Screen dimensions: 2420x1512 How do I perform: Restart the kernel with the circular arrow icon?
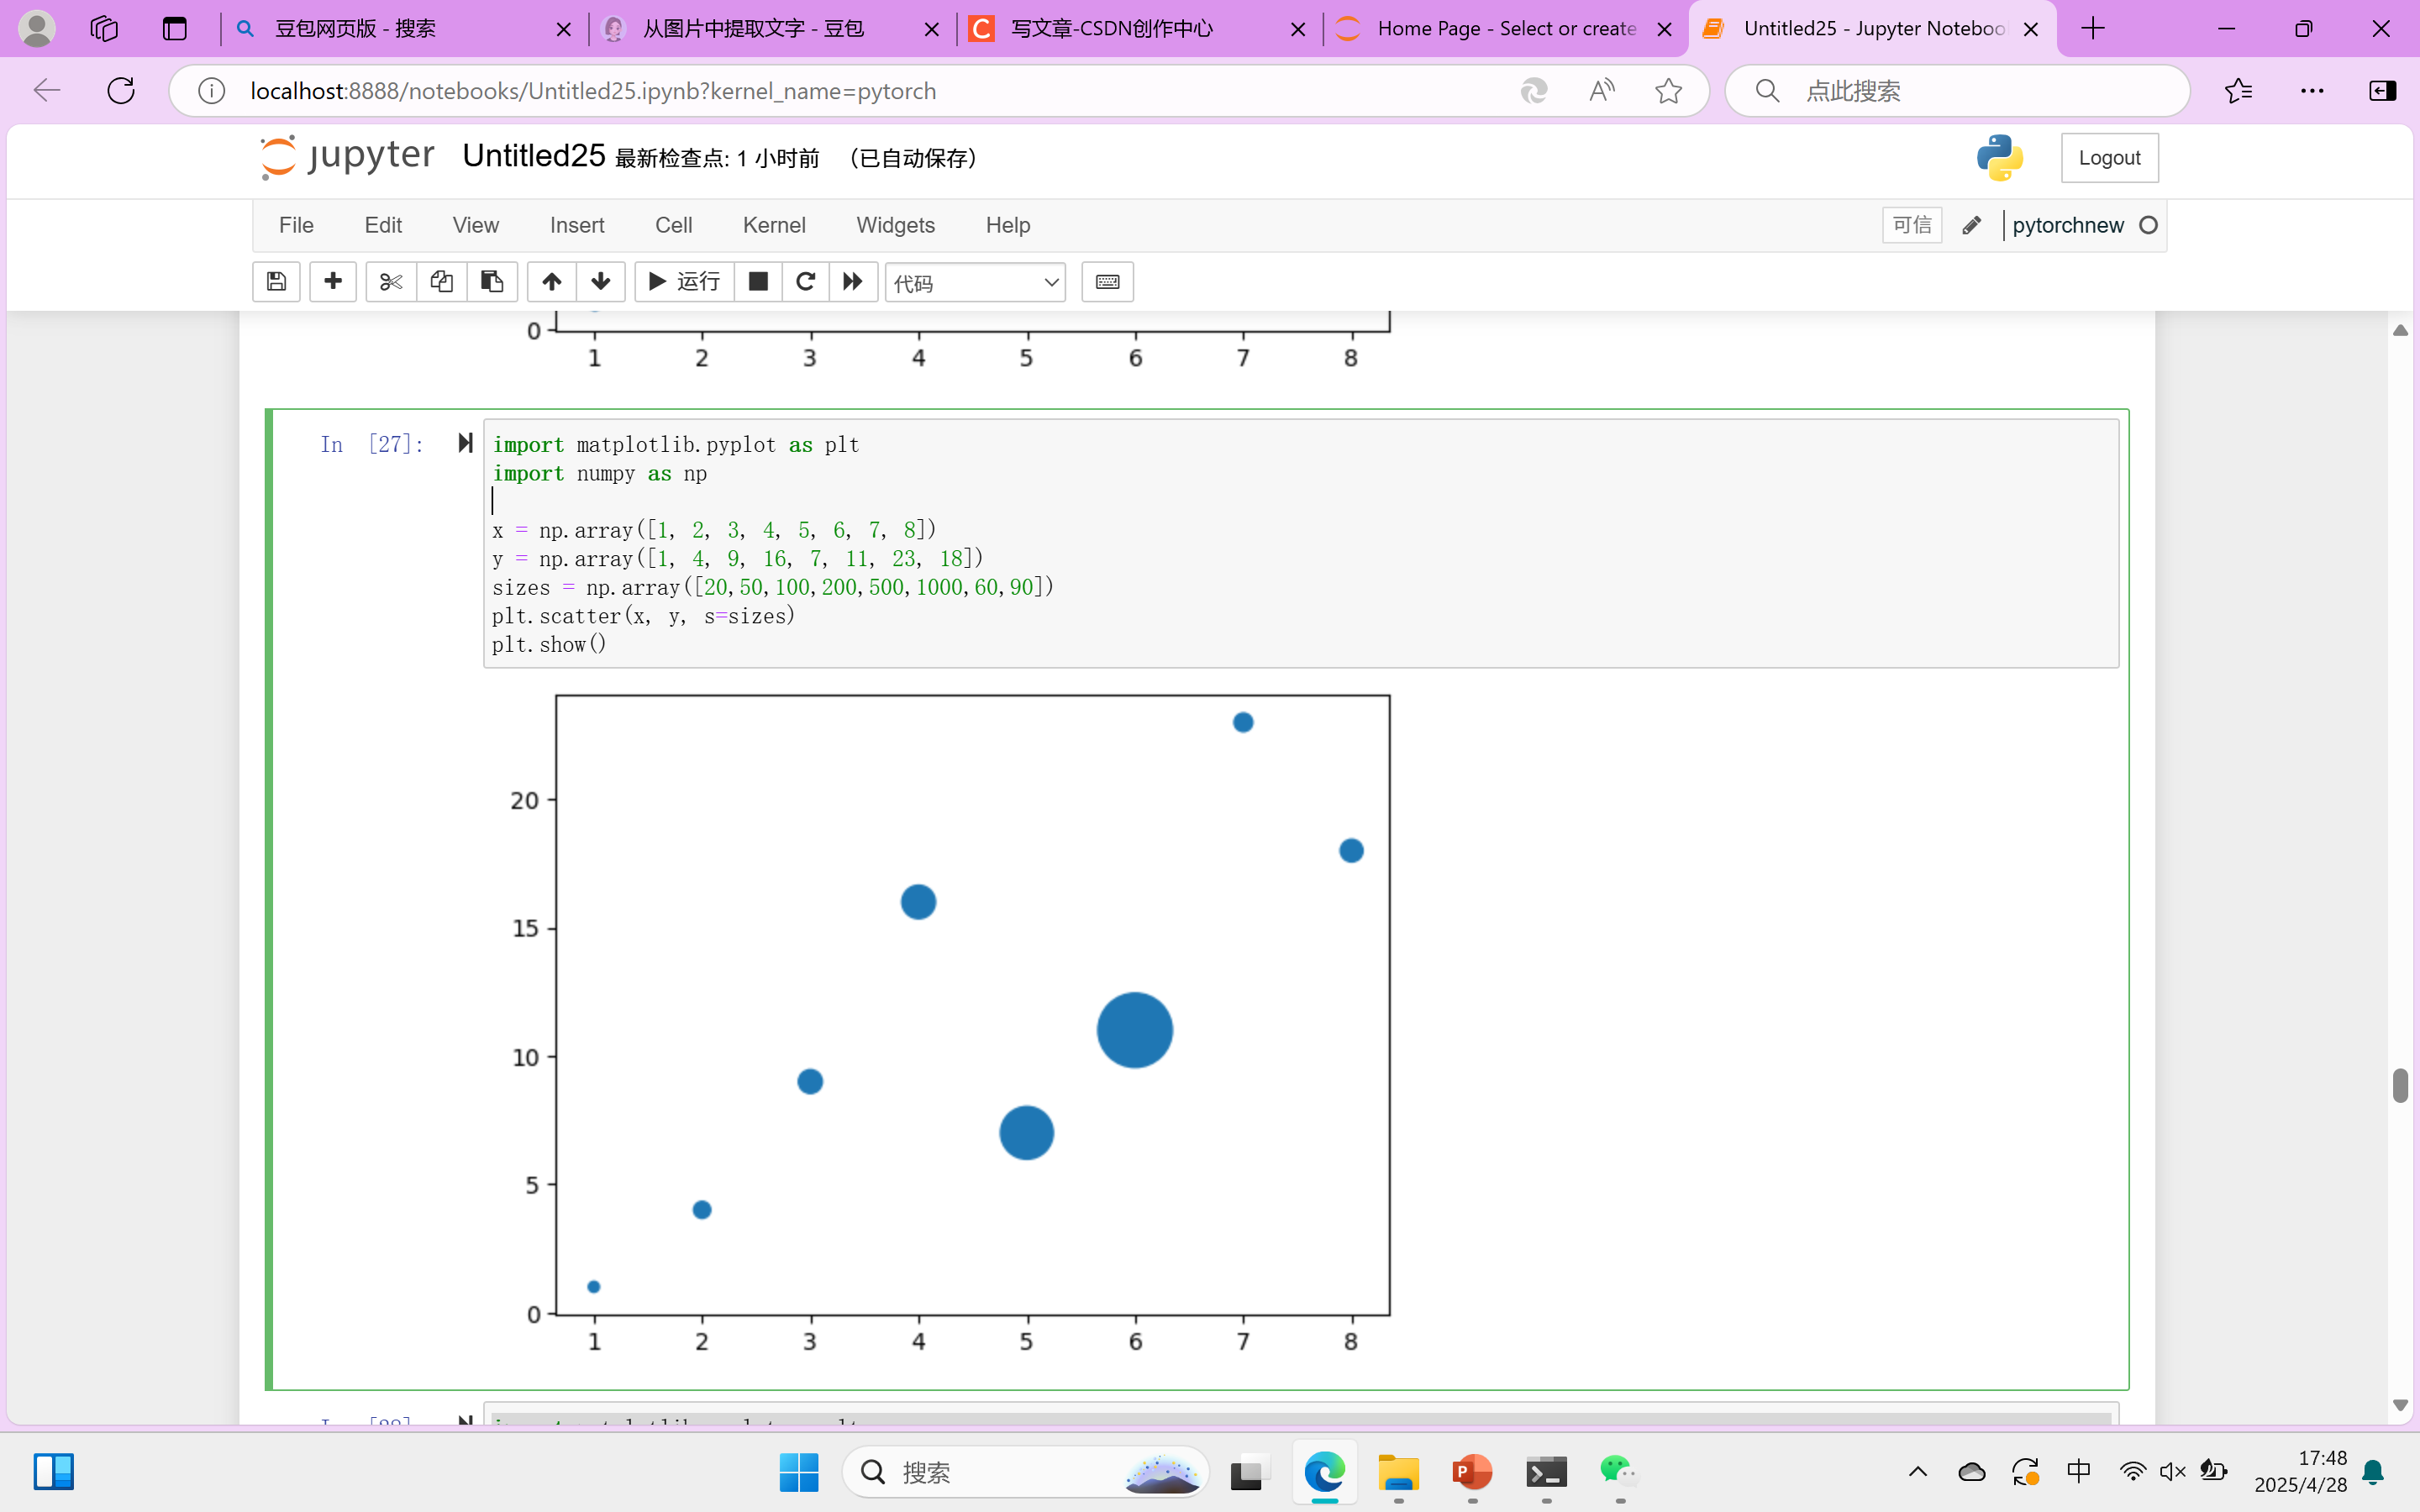coord(805,282)
